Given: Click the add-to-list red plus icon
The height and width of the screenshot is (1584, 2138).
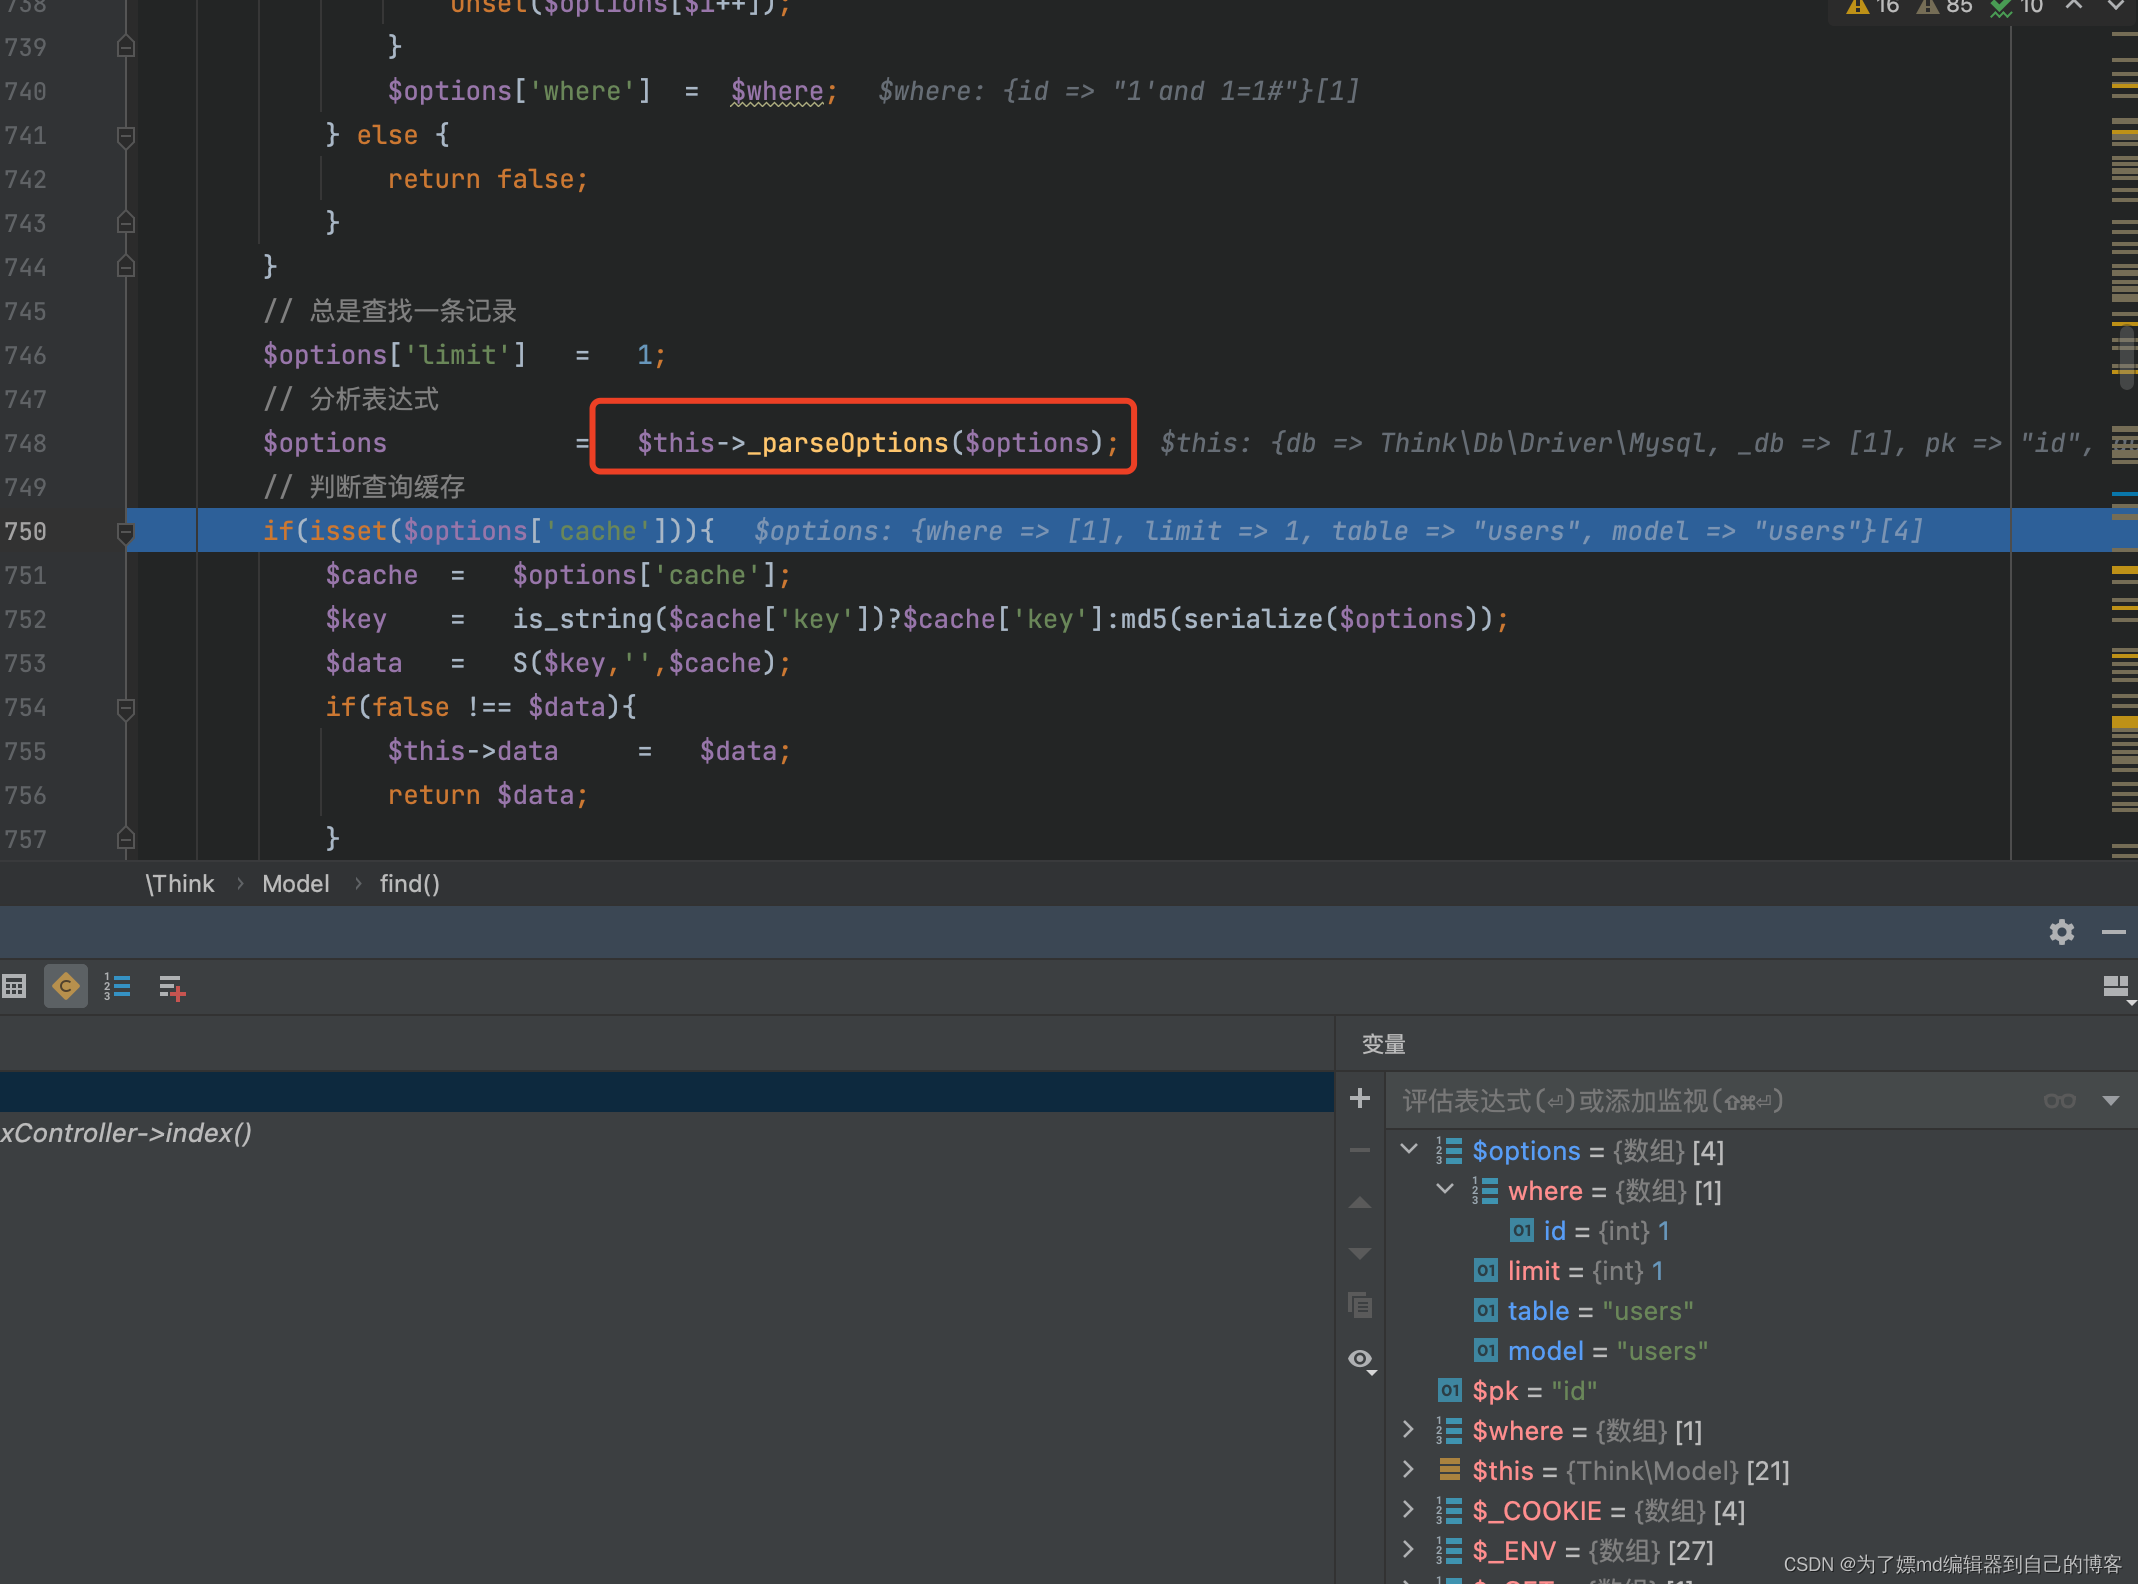Looking at the screenshot, I should [172, 987].
